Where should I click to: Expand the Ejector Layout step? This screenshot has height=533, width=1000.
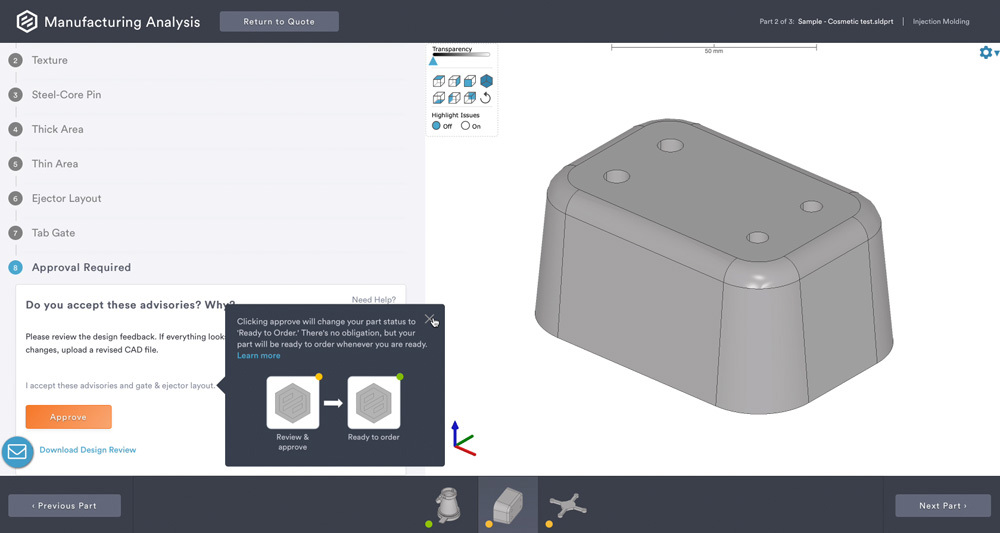point(66,198)
